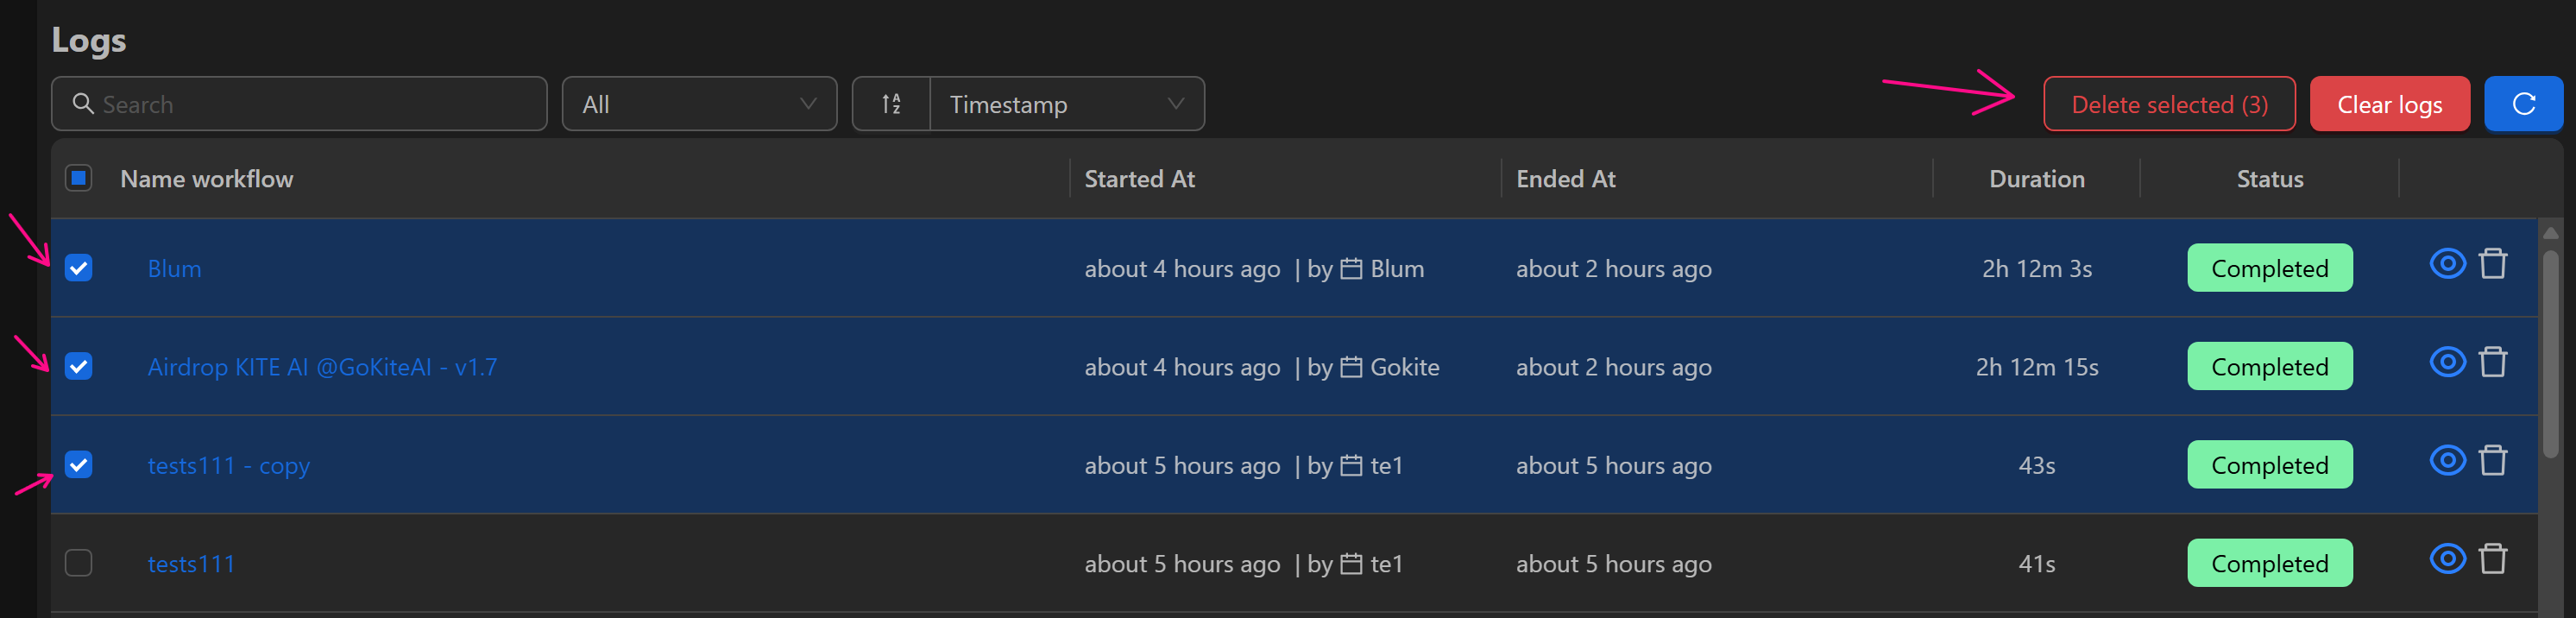
Task: Expand the Timestamp sort dropdown
Action: pyautogui.click(x=1066, y=104)
